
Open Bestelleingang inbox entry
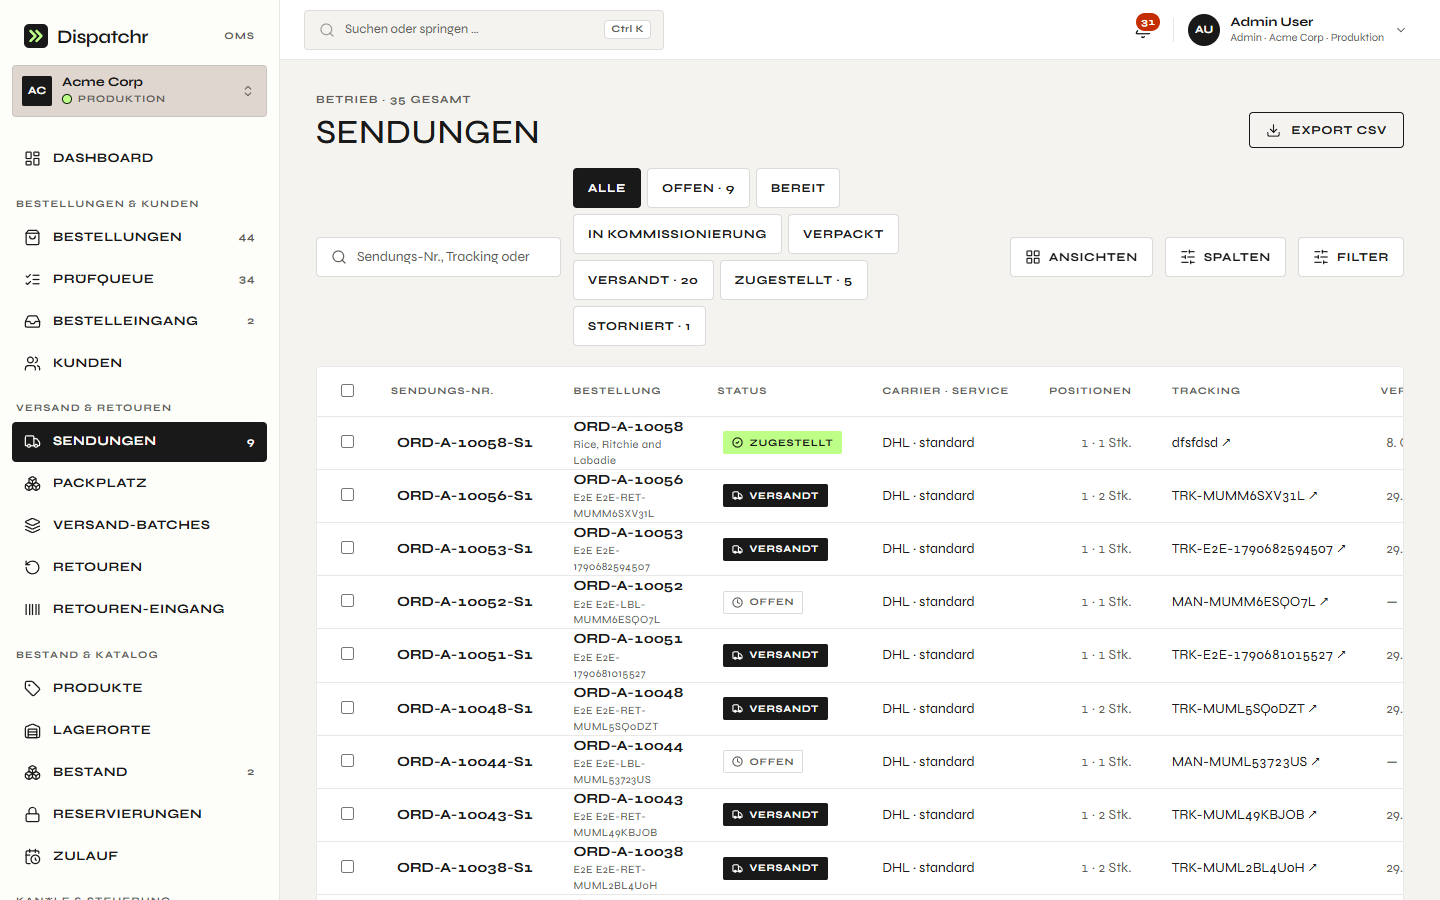[139, 321]
